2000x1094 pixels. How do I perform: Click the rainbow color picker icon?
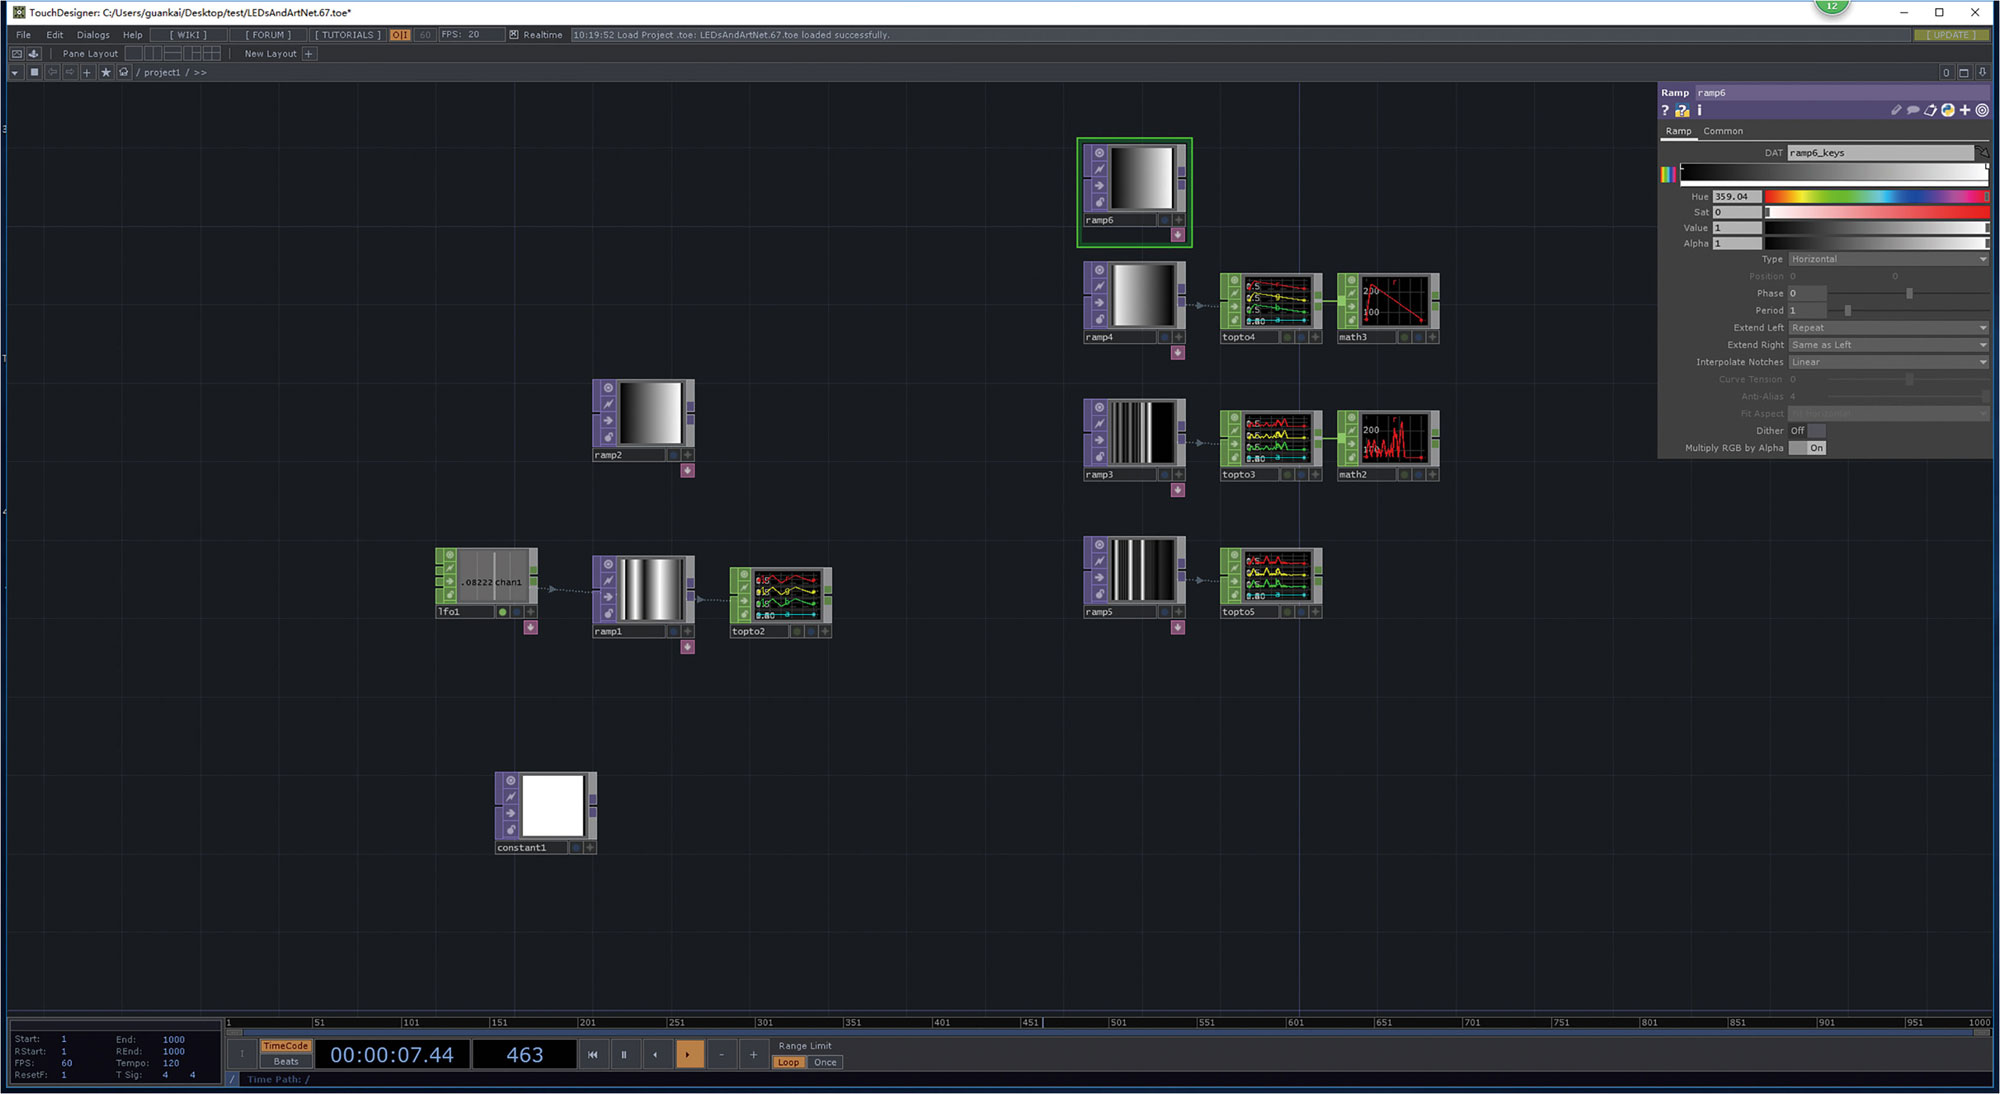tap(1668, 175)
